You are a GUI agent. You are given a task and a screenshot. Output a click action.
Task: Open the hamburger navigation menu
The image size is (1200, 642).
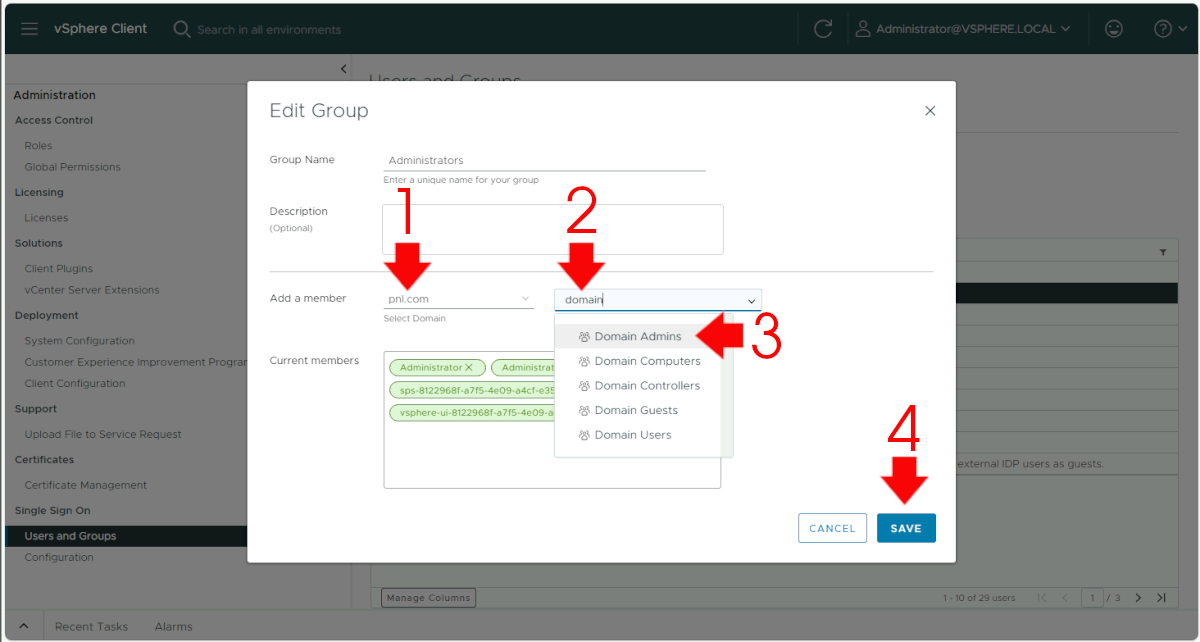[29, 29]
